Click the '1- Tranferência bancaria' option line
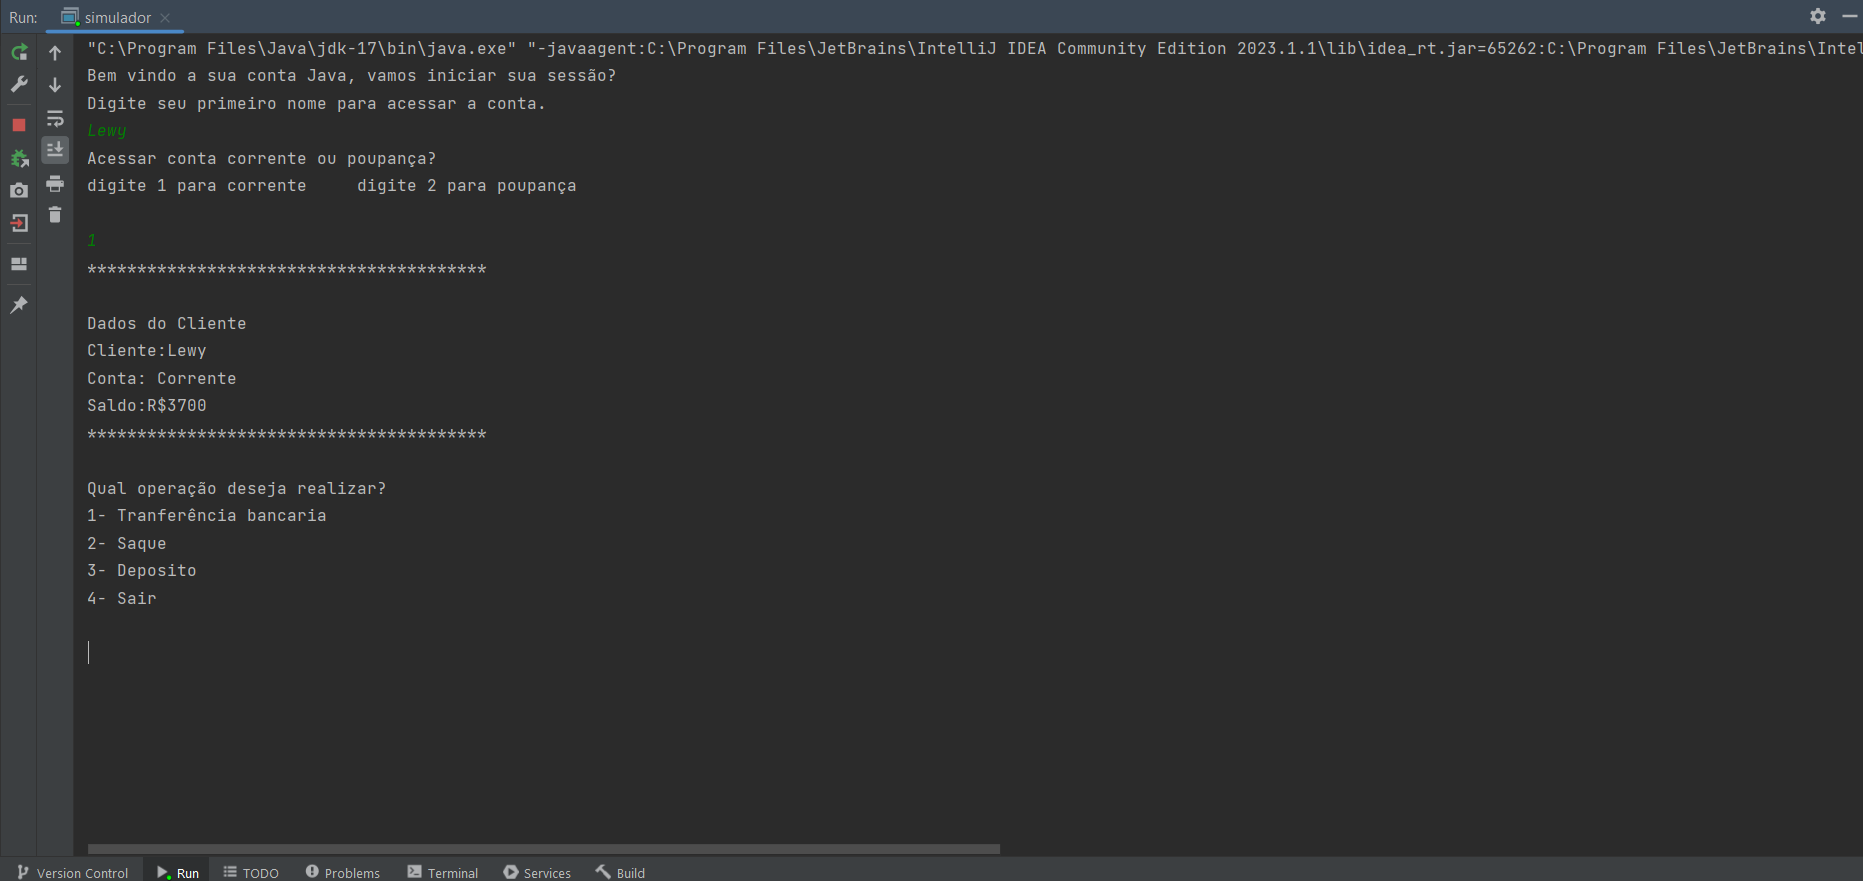The width and height of the screenshot is (1863, 881). click(207, 516)
